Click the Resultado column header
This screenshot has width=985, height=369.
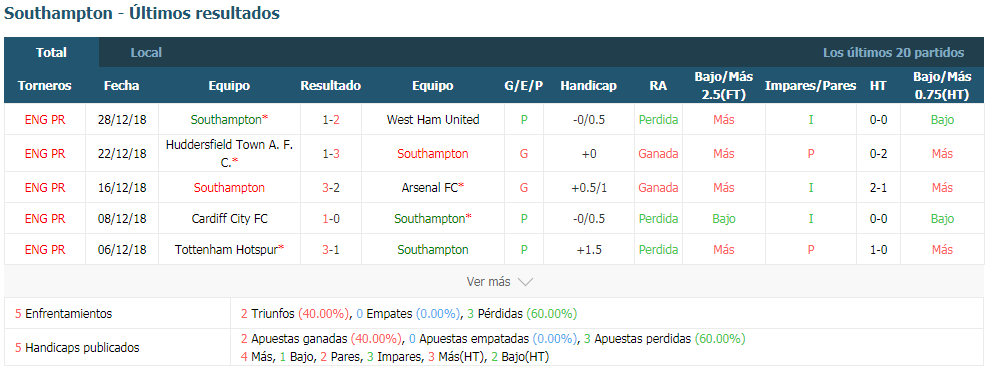coord(330,85)
